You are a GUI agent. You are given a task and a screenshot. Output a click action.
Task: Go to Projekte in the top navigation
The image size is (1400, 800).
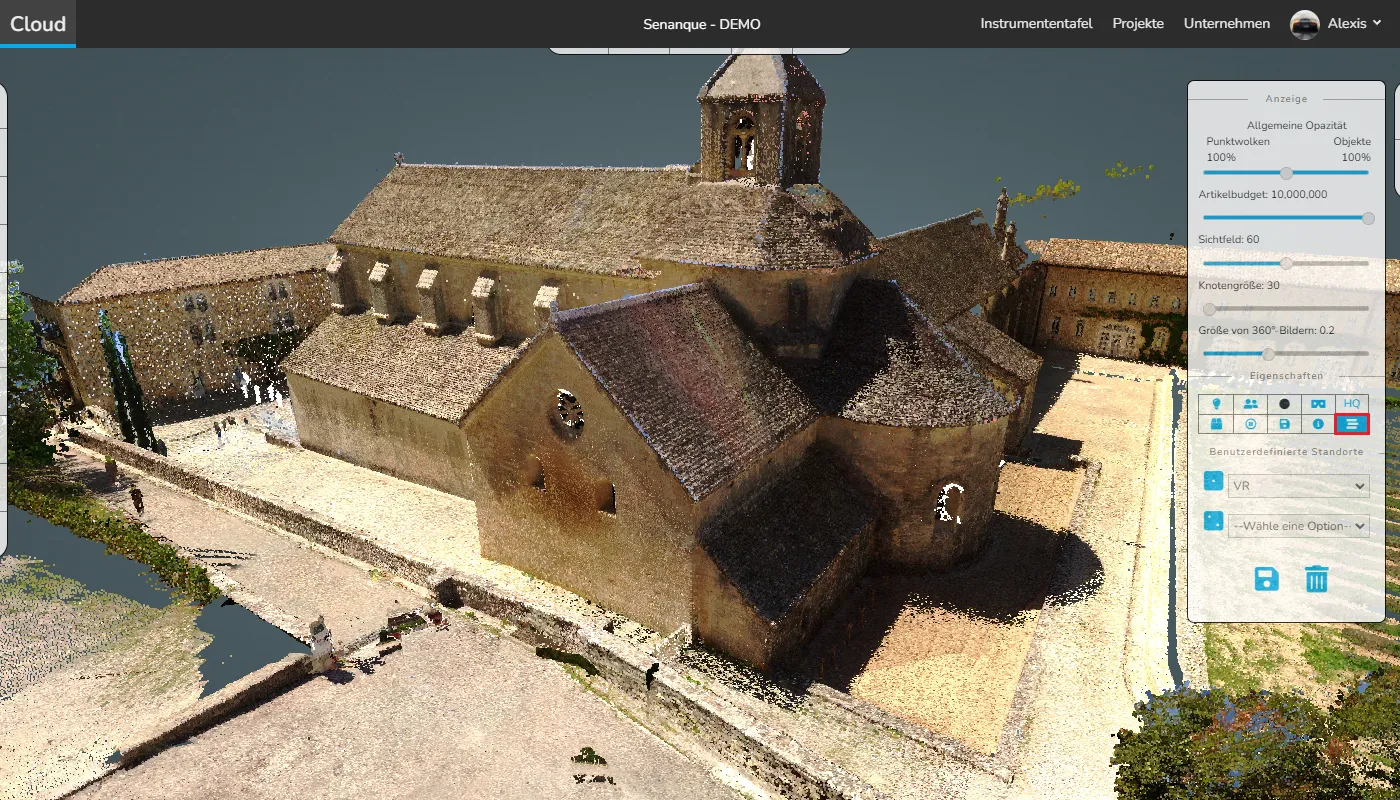pos(1138,24)
